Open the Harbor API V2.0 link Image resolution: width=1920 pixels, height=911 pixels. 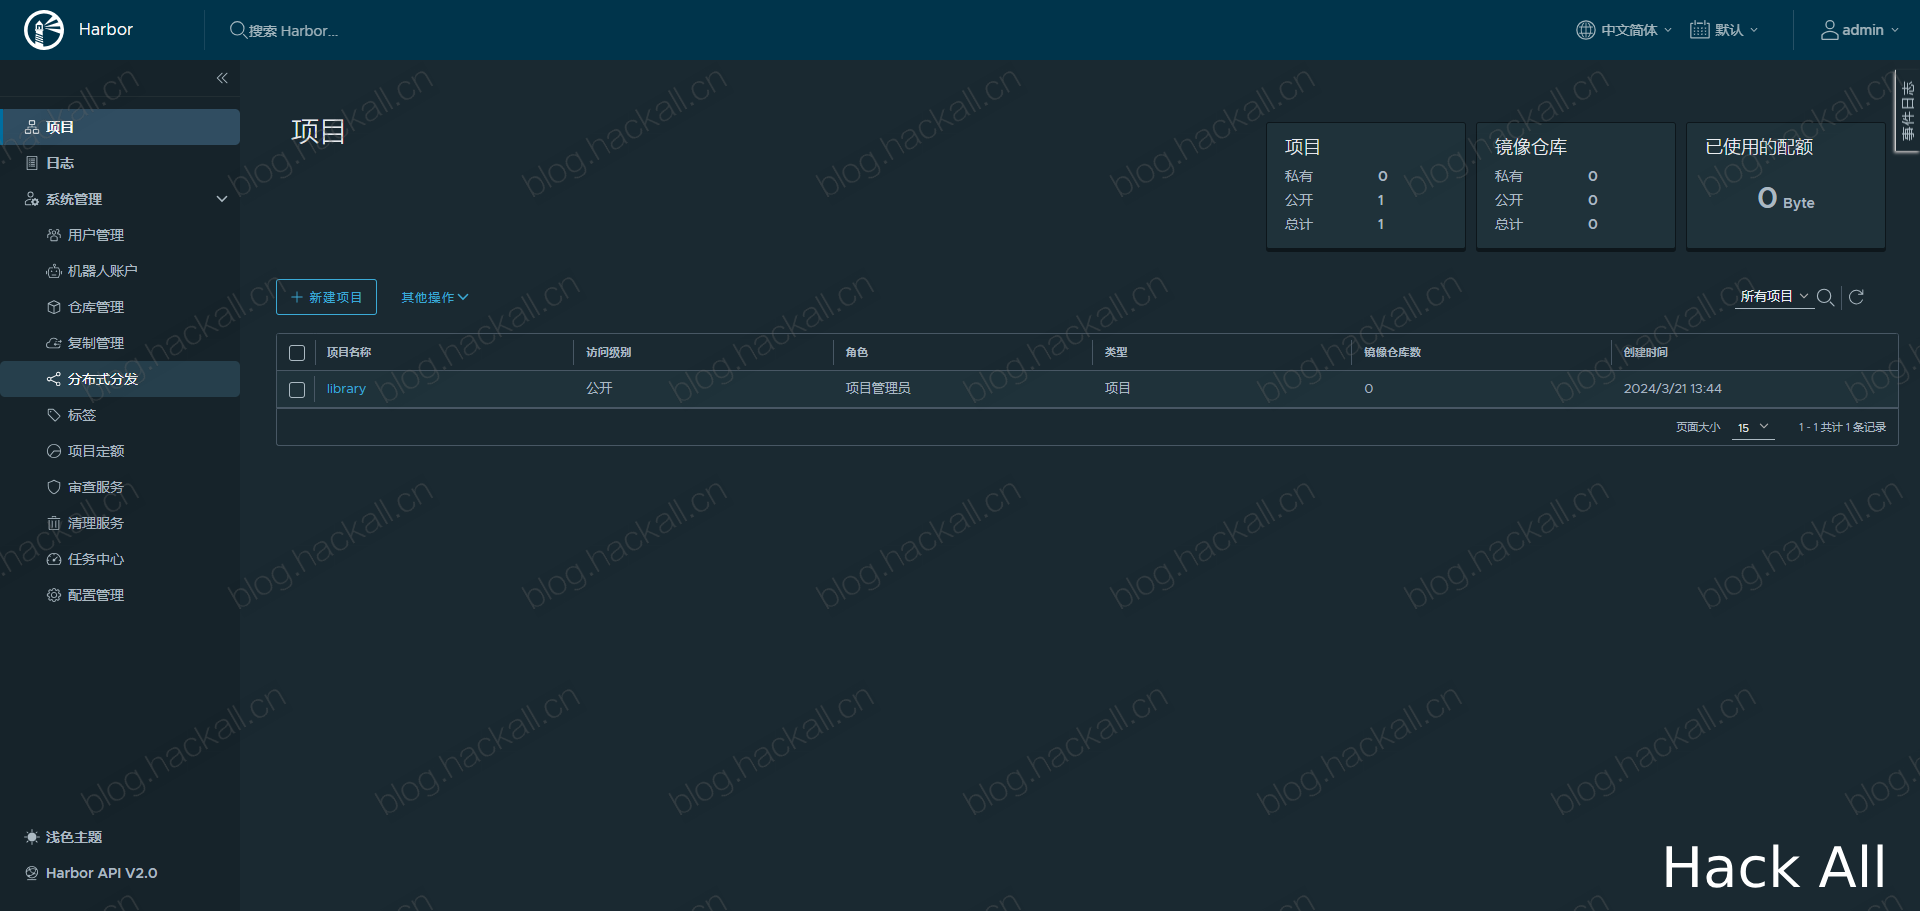[101, 873]
